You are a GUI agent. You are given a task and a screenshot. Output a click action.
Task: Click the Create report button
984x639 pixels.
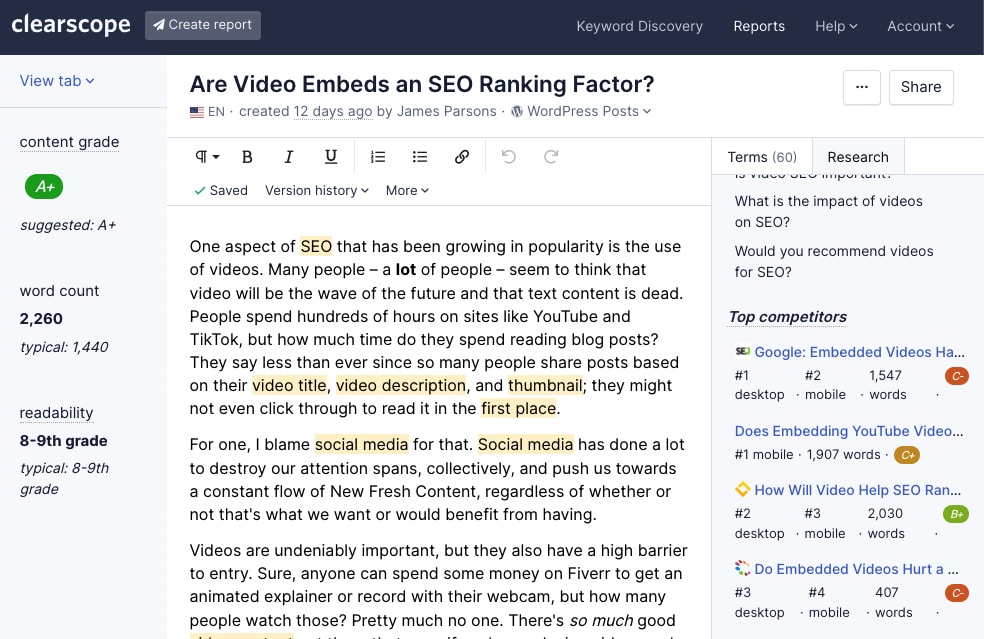pyautogui.click(x=203, y=26)
